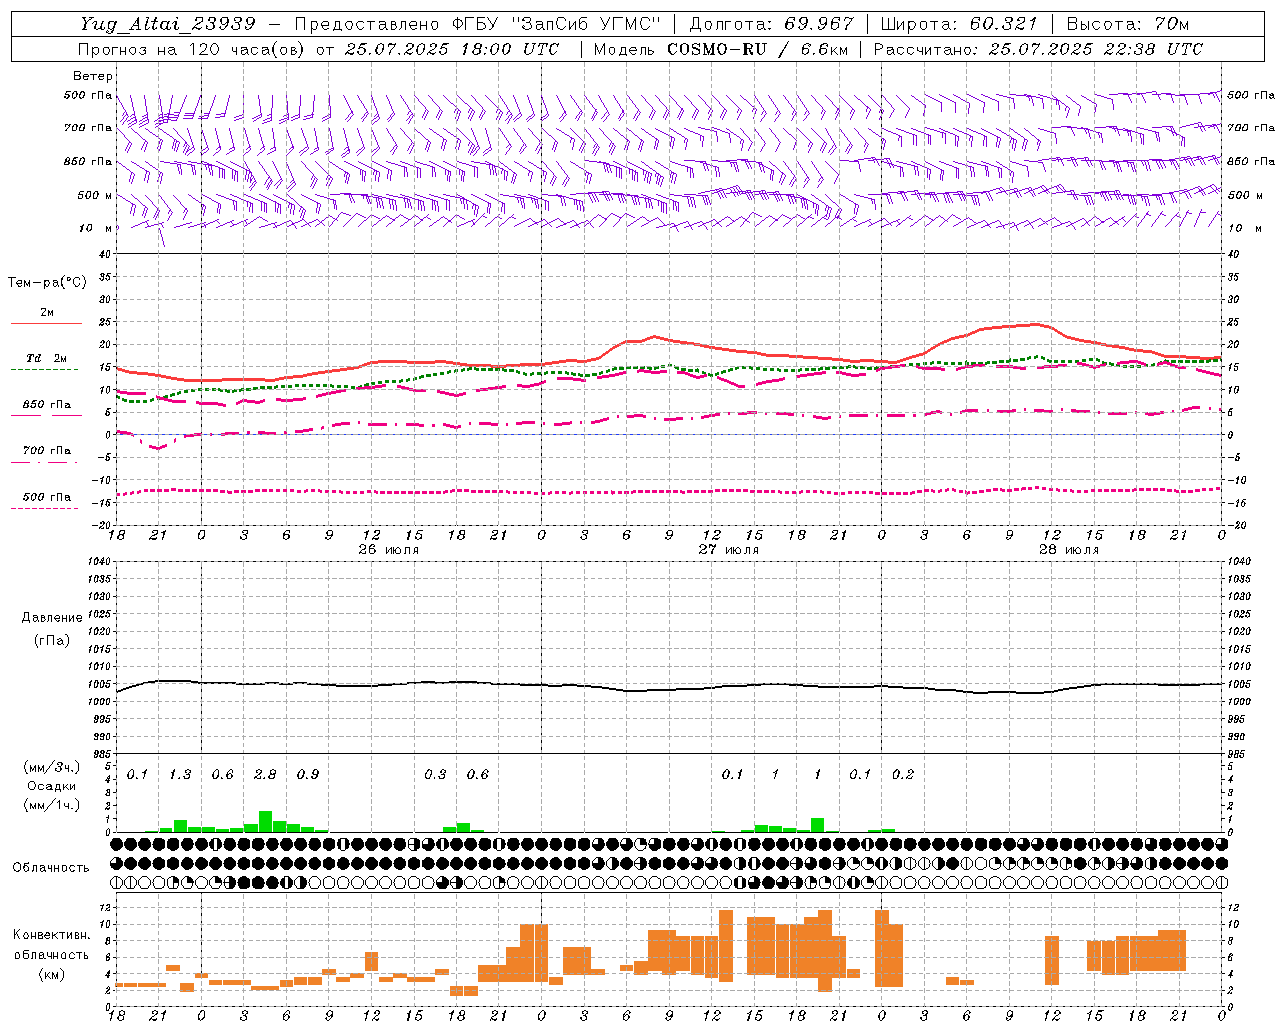The width and height of the screenshot is (1280, 1024).
Task: Click the 27 июля date label
Action: 729,550
